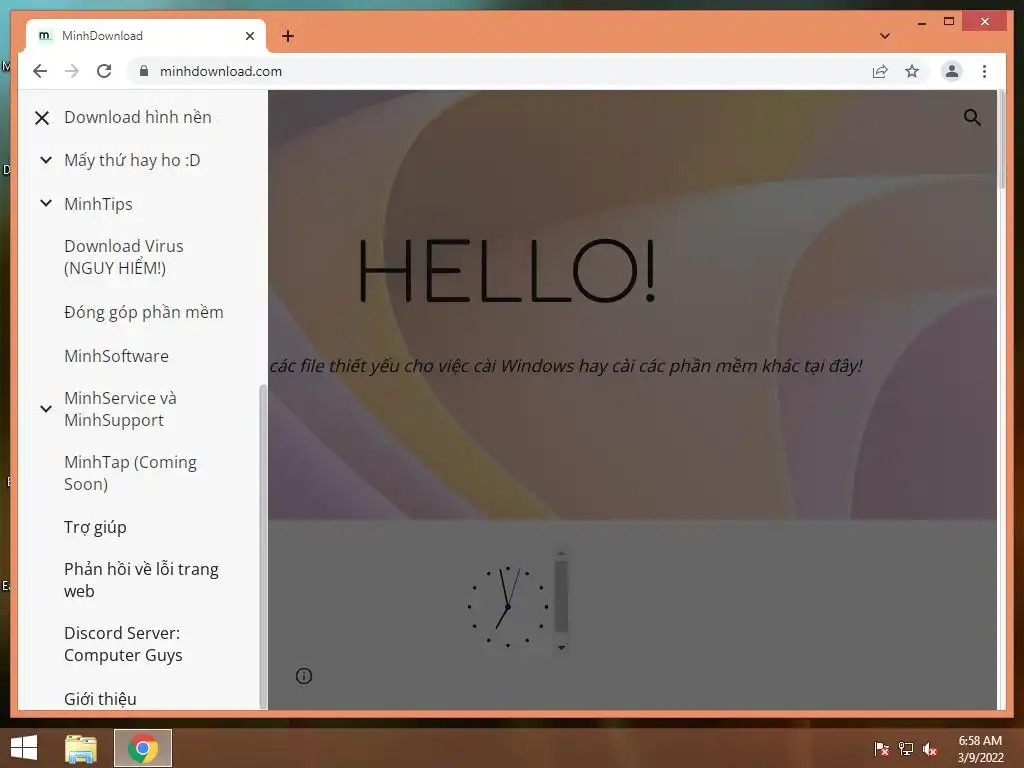
Task: Open File Explorer from taskbar
Action: 81,748
